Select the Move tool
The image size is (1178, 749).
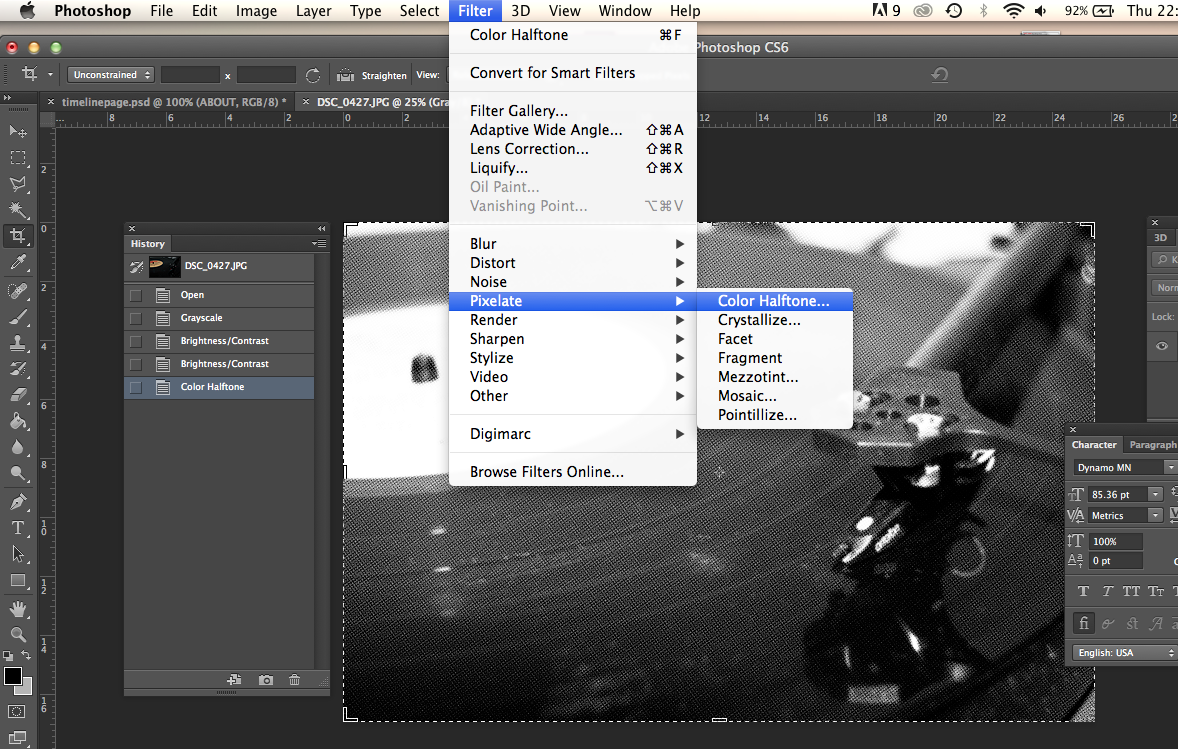[x=18, y=131]
